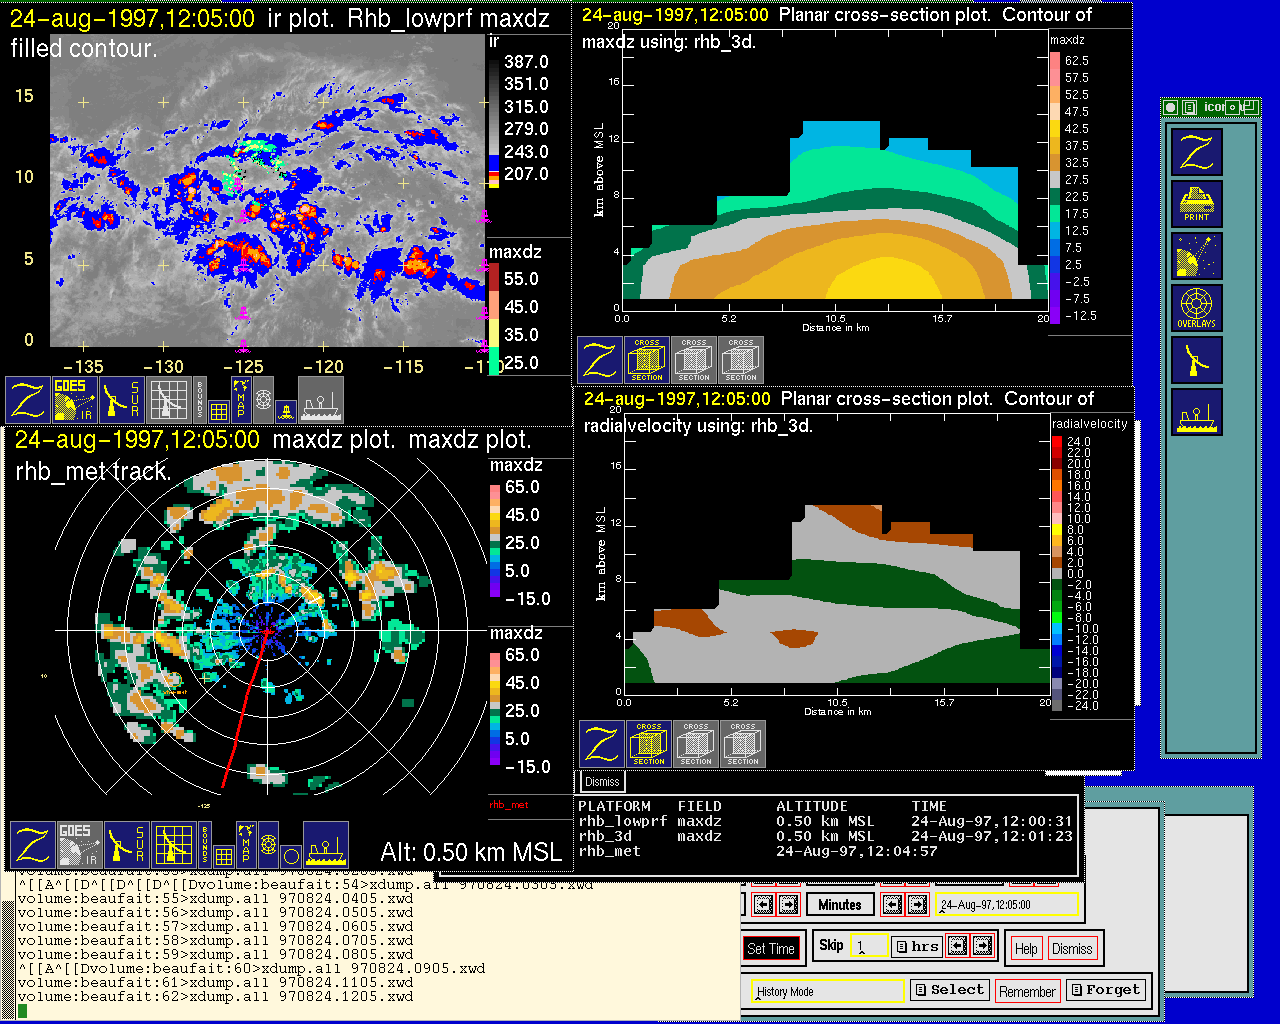
Task: Click the GOES IR satellite icon in the ir plot toolbar
Action: pos(75,399)
